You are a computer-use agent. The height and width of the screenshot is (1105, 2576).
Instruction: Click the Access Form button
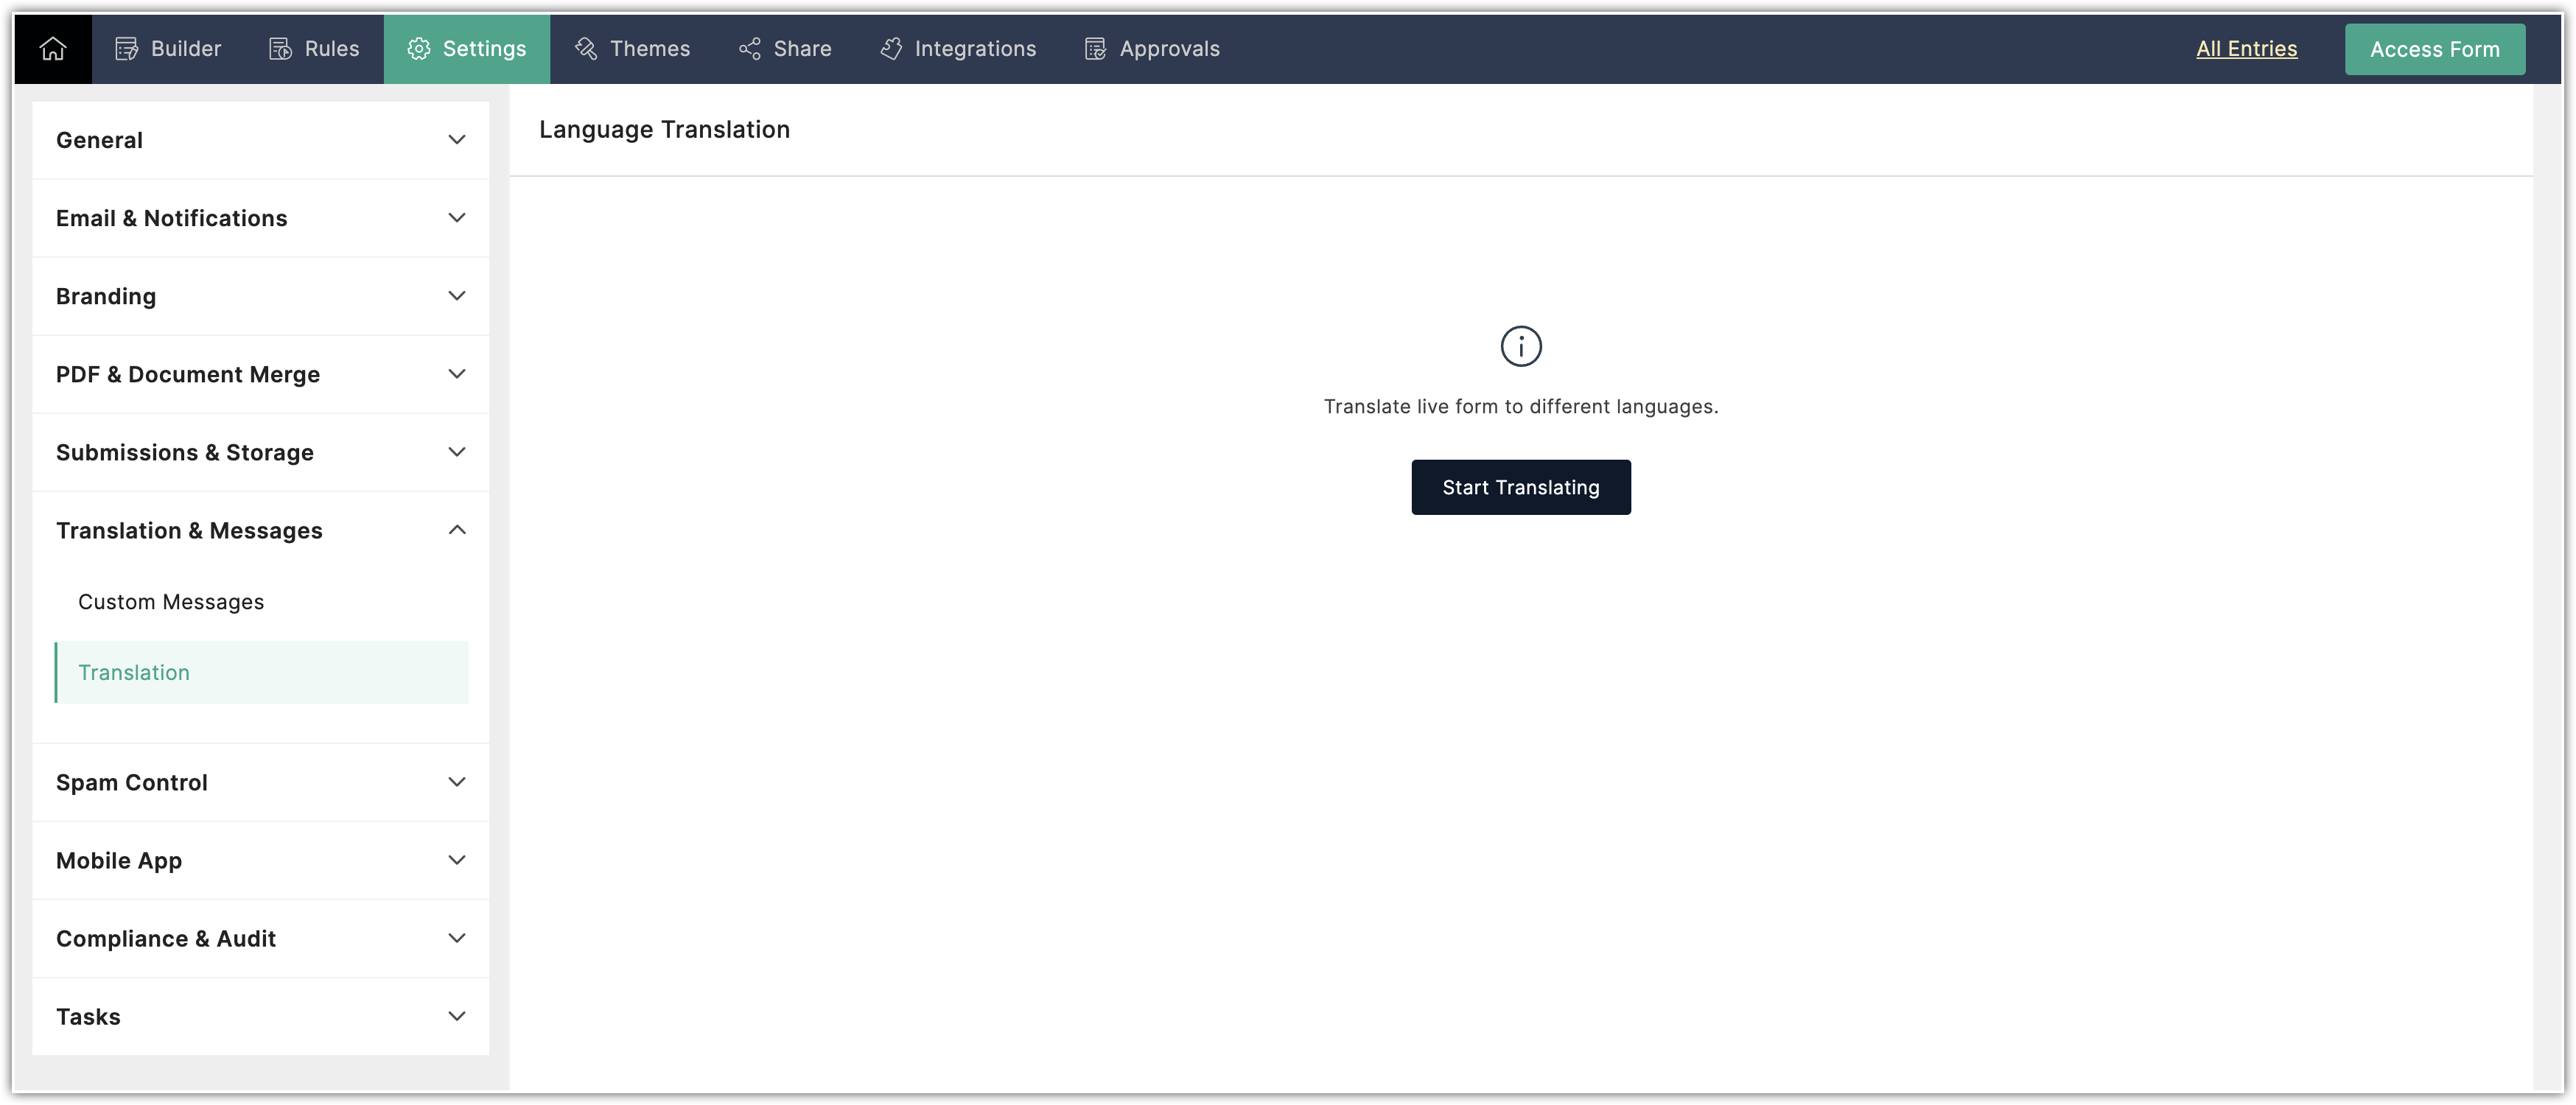(2434, 49)
